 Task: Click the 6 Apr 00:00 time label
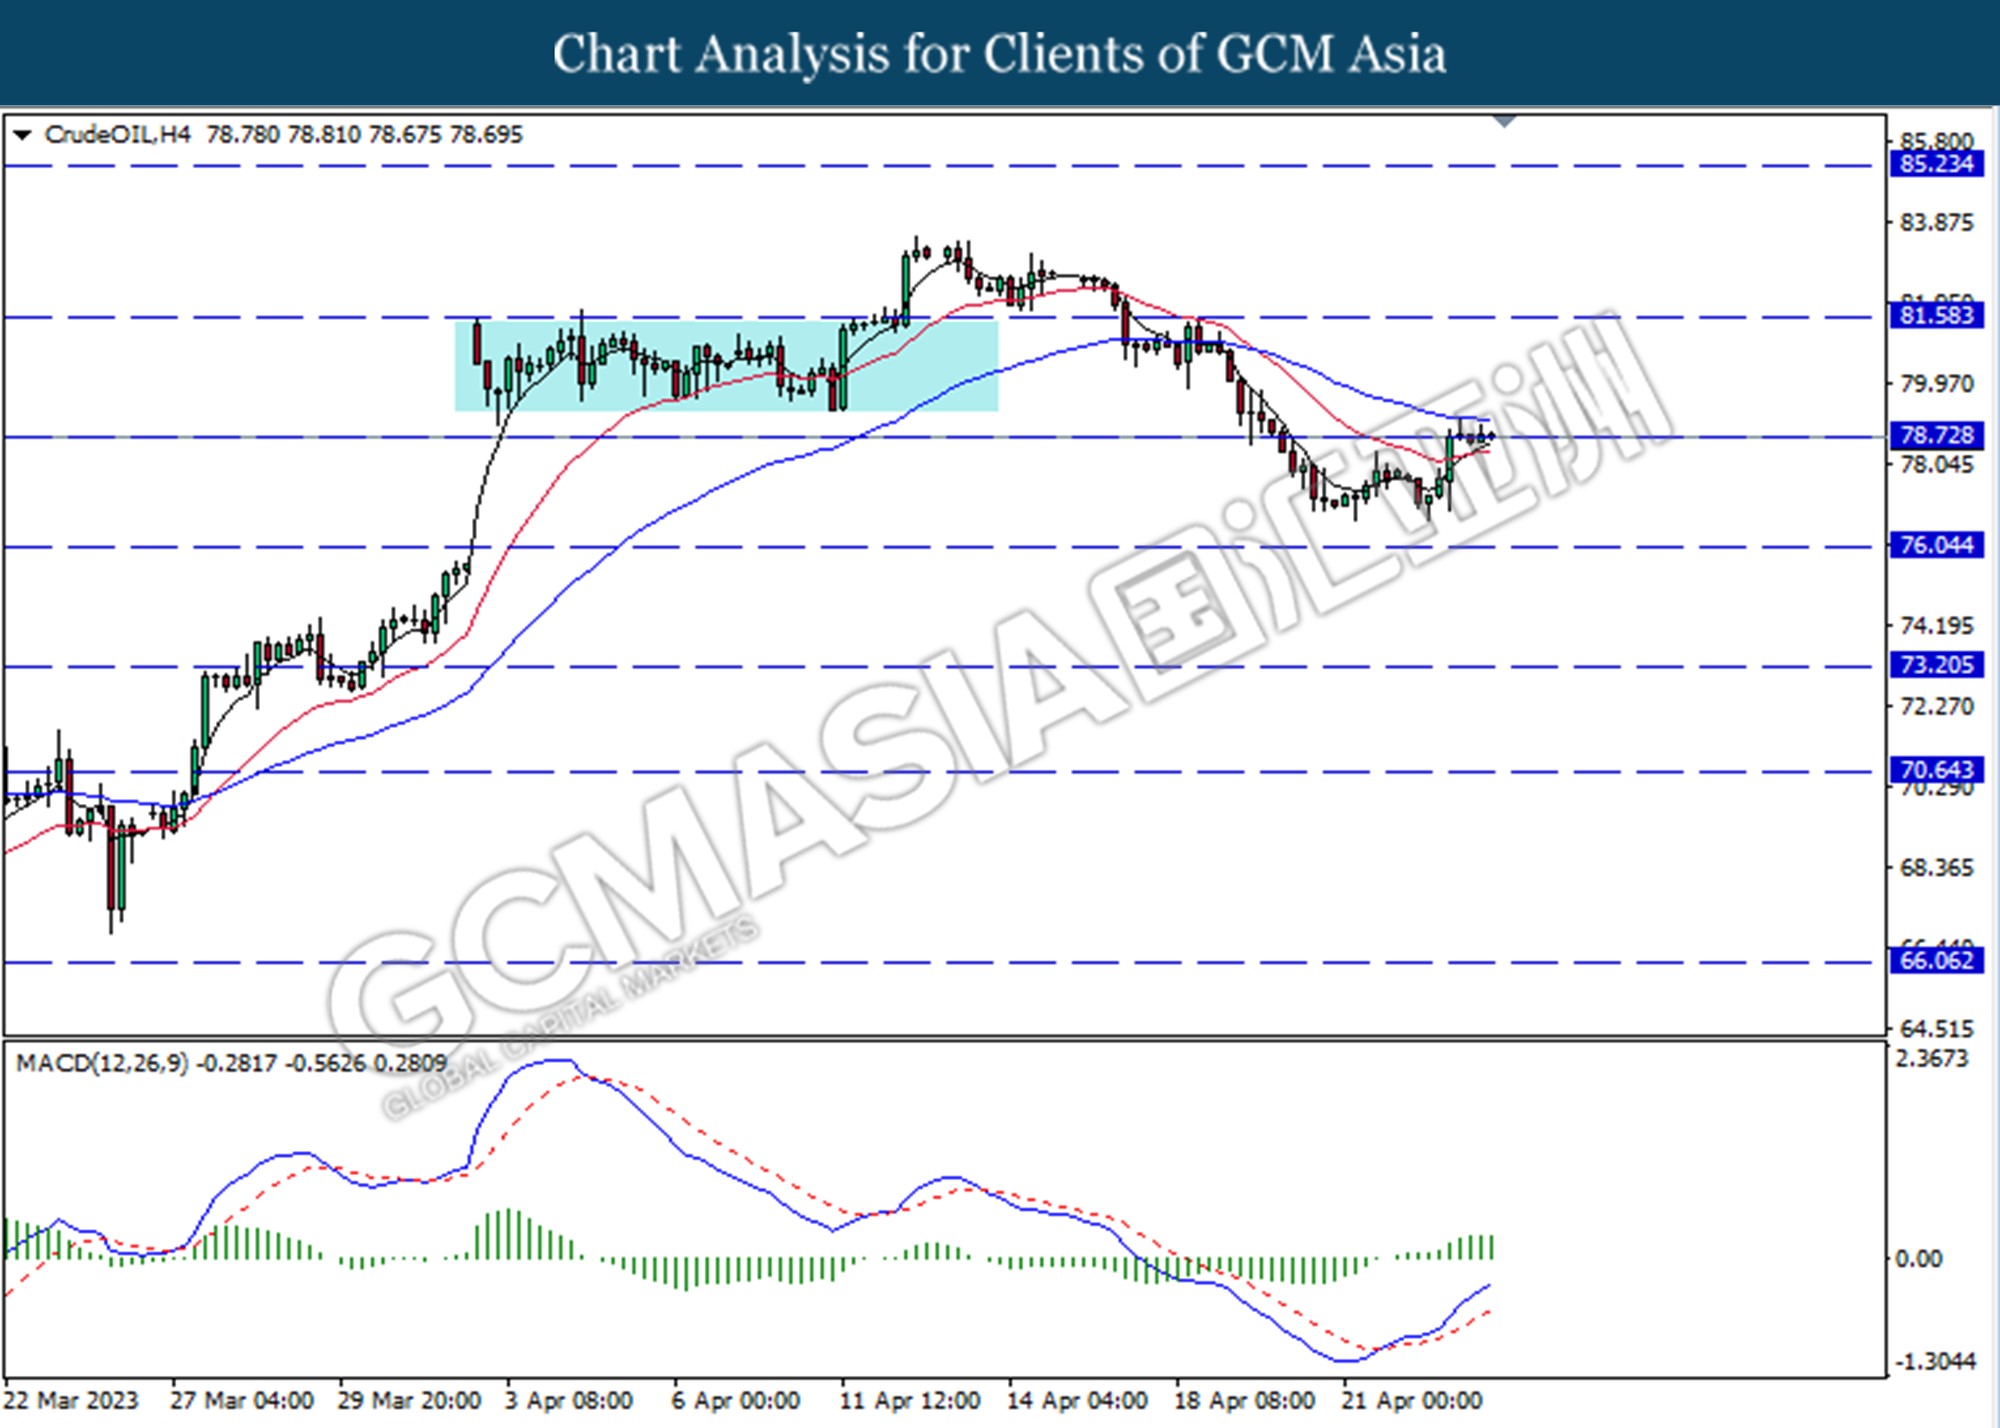point(736,1400)
